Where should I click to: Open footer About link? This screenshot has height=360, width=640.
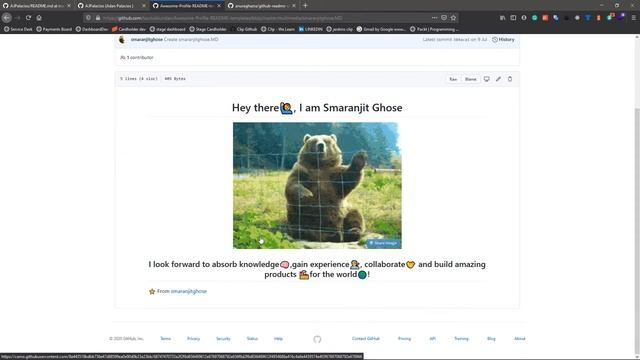[520, 339]
